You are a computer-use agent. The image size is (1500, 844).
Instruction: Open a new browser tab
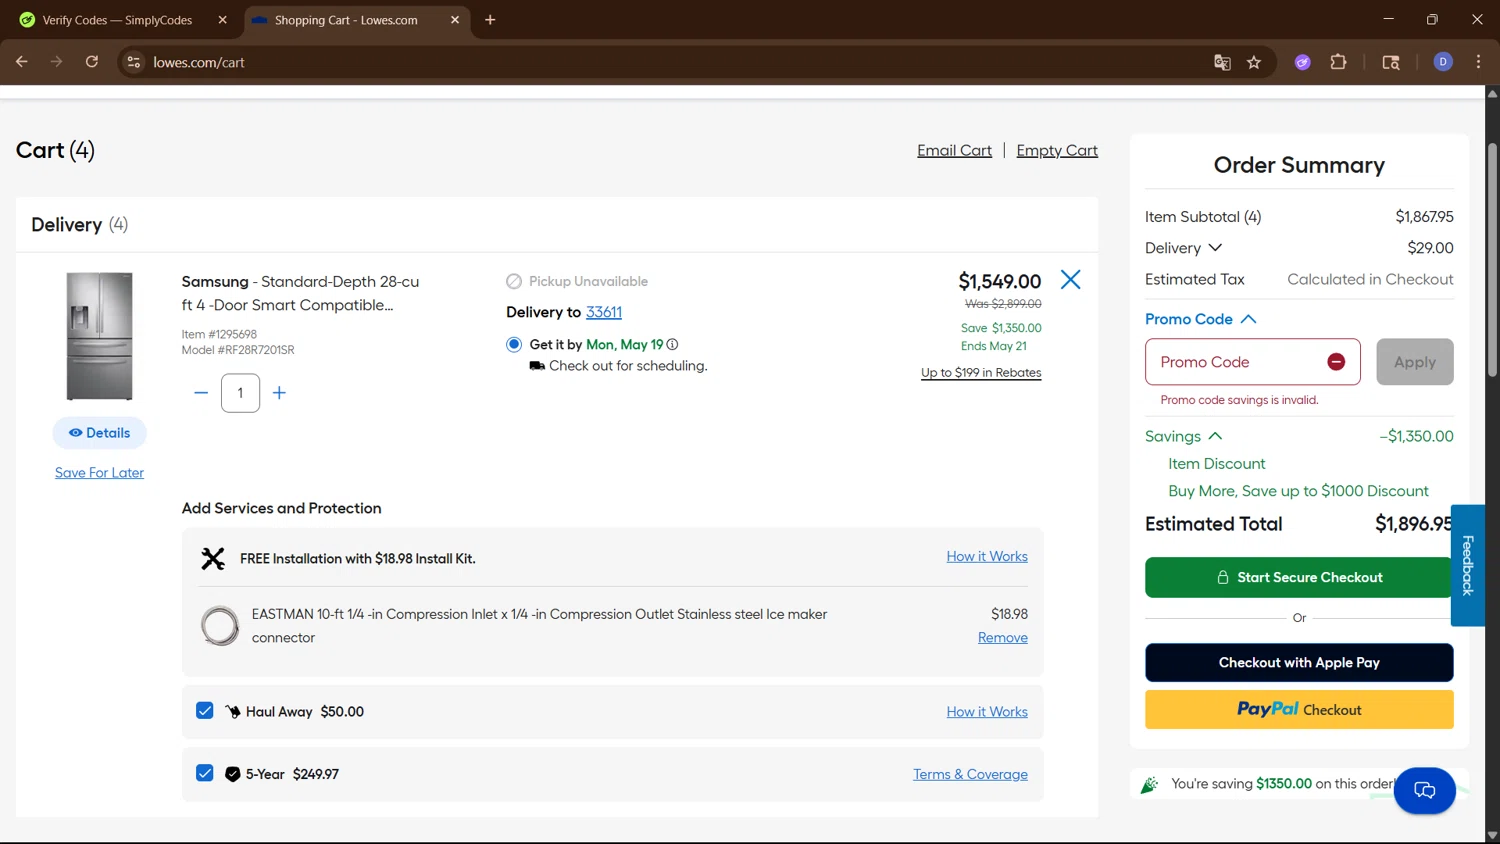pyautogui.click(x=490, y=20)
